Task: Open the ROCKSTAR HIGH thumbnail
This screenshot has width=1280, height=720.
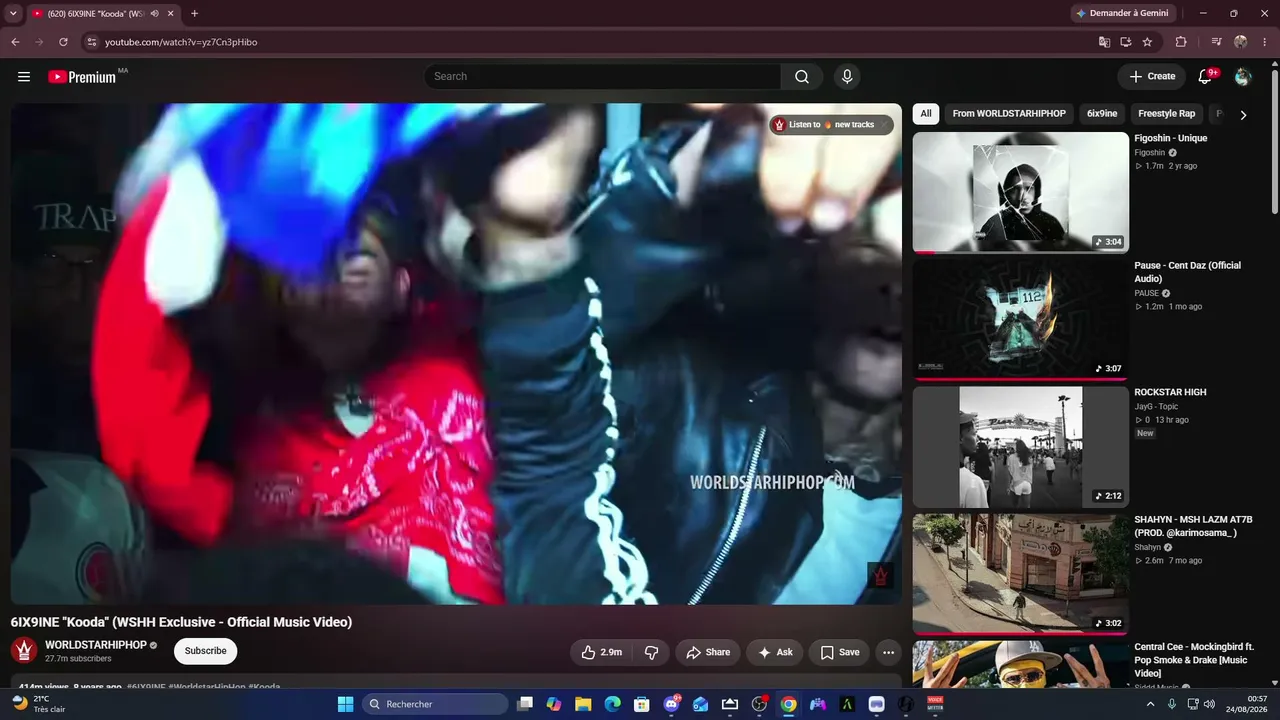Action: (1020, 447)
